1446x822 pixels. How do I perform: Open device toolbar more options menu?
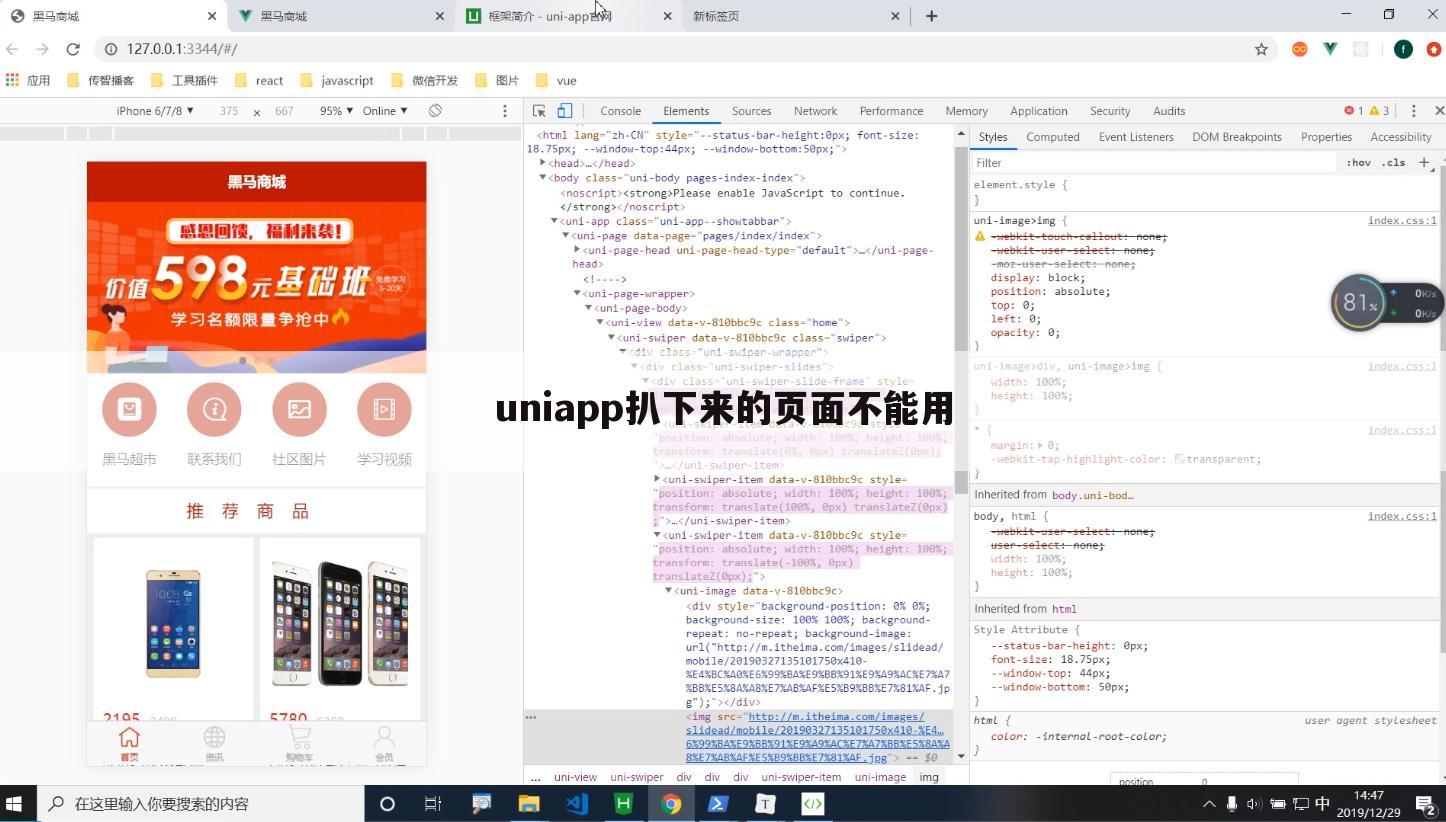pos(505,111)
